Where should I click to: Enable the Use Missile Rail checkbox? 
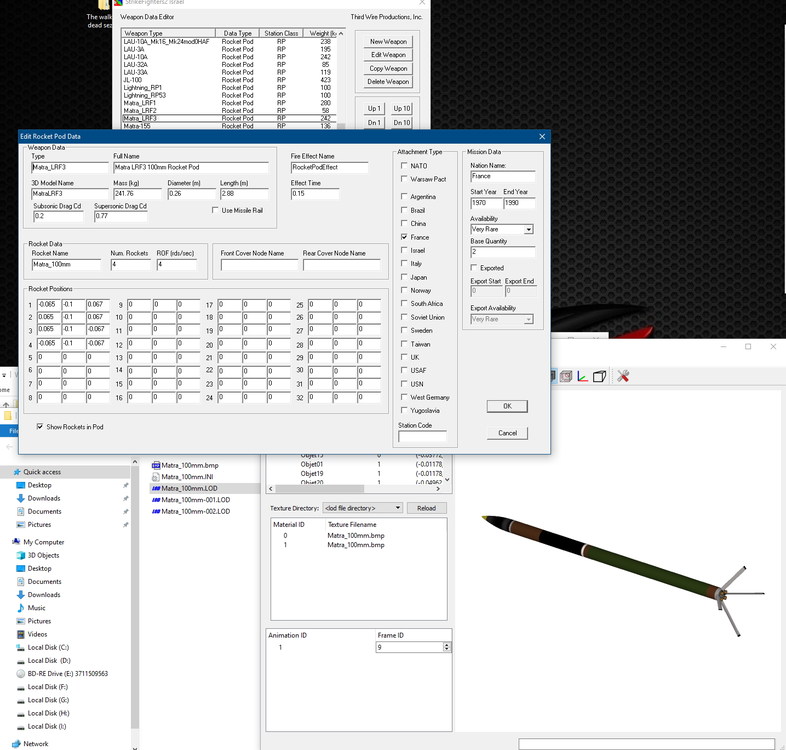(x=216, y=211)
